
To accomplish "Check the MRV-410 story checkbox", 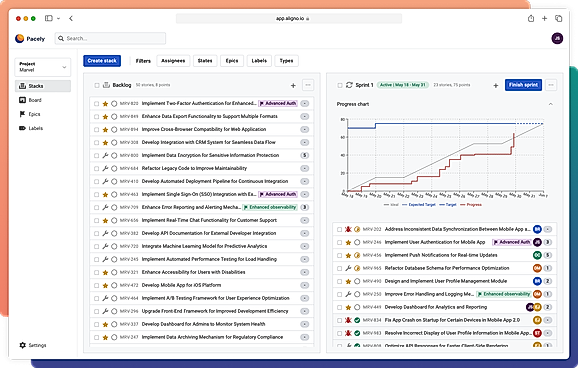I will pos(96,181).
